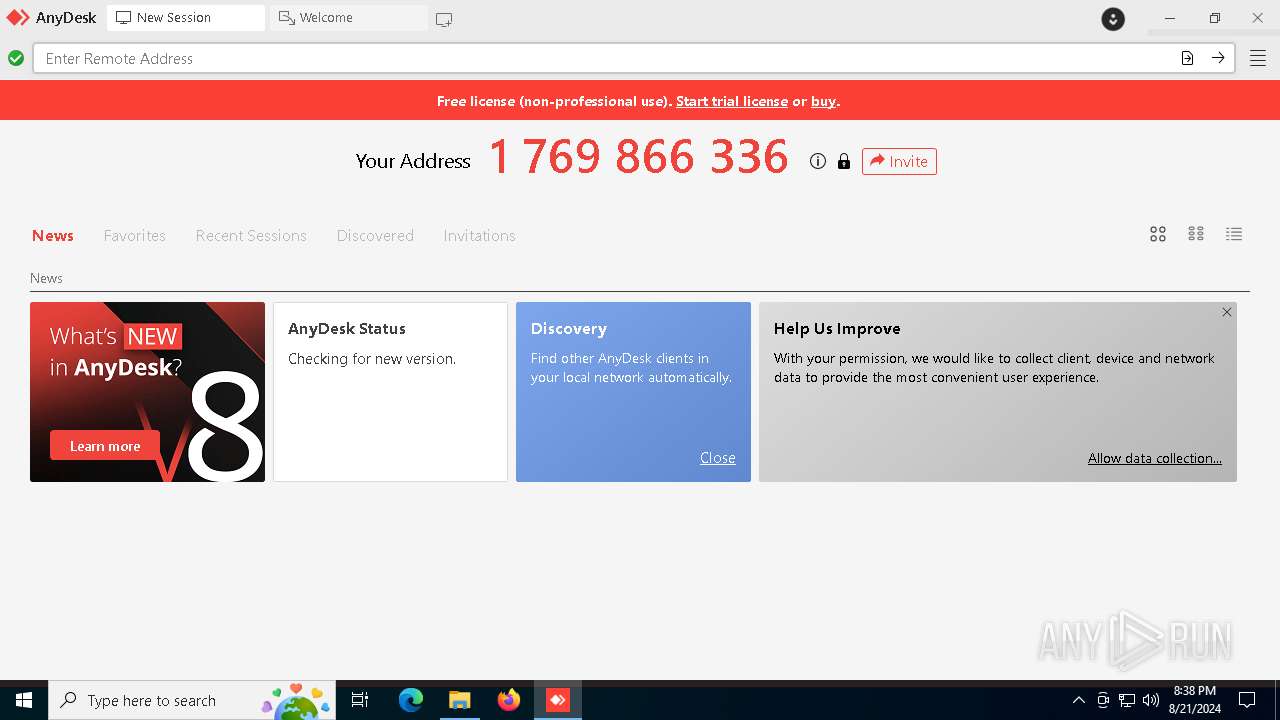This screenshot has width=1280, height=720.
Task: Click the green connection status check icon
Action: [x=16, y=59]
